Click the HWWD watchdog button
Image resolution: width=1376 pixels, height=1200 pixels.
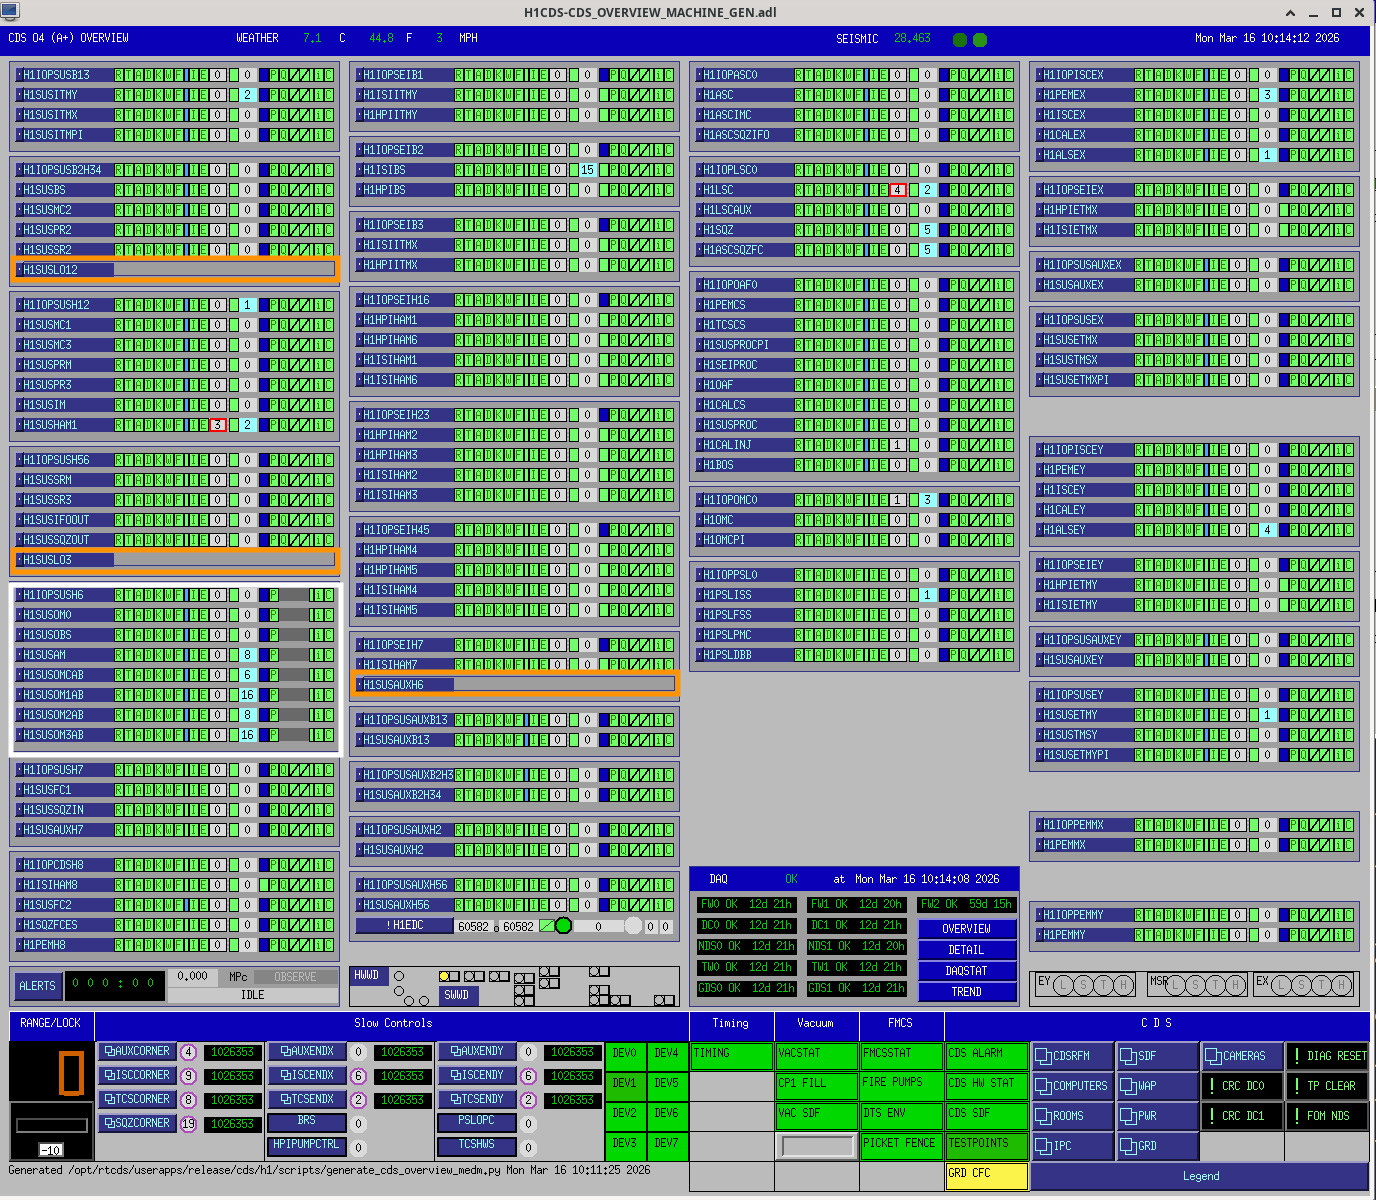coord(367,976)
